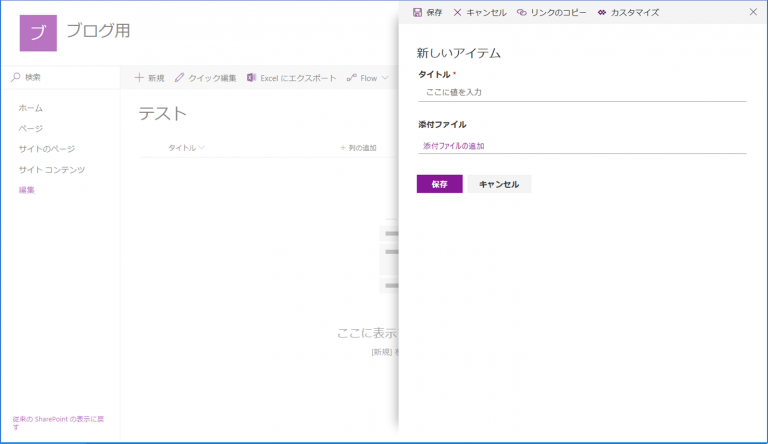Image resolution: width=768 pixels, height=444 pixels.
Task: Click the plus icon for 新規
Action: pyautogui.click(x=139, y=78)
